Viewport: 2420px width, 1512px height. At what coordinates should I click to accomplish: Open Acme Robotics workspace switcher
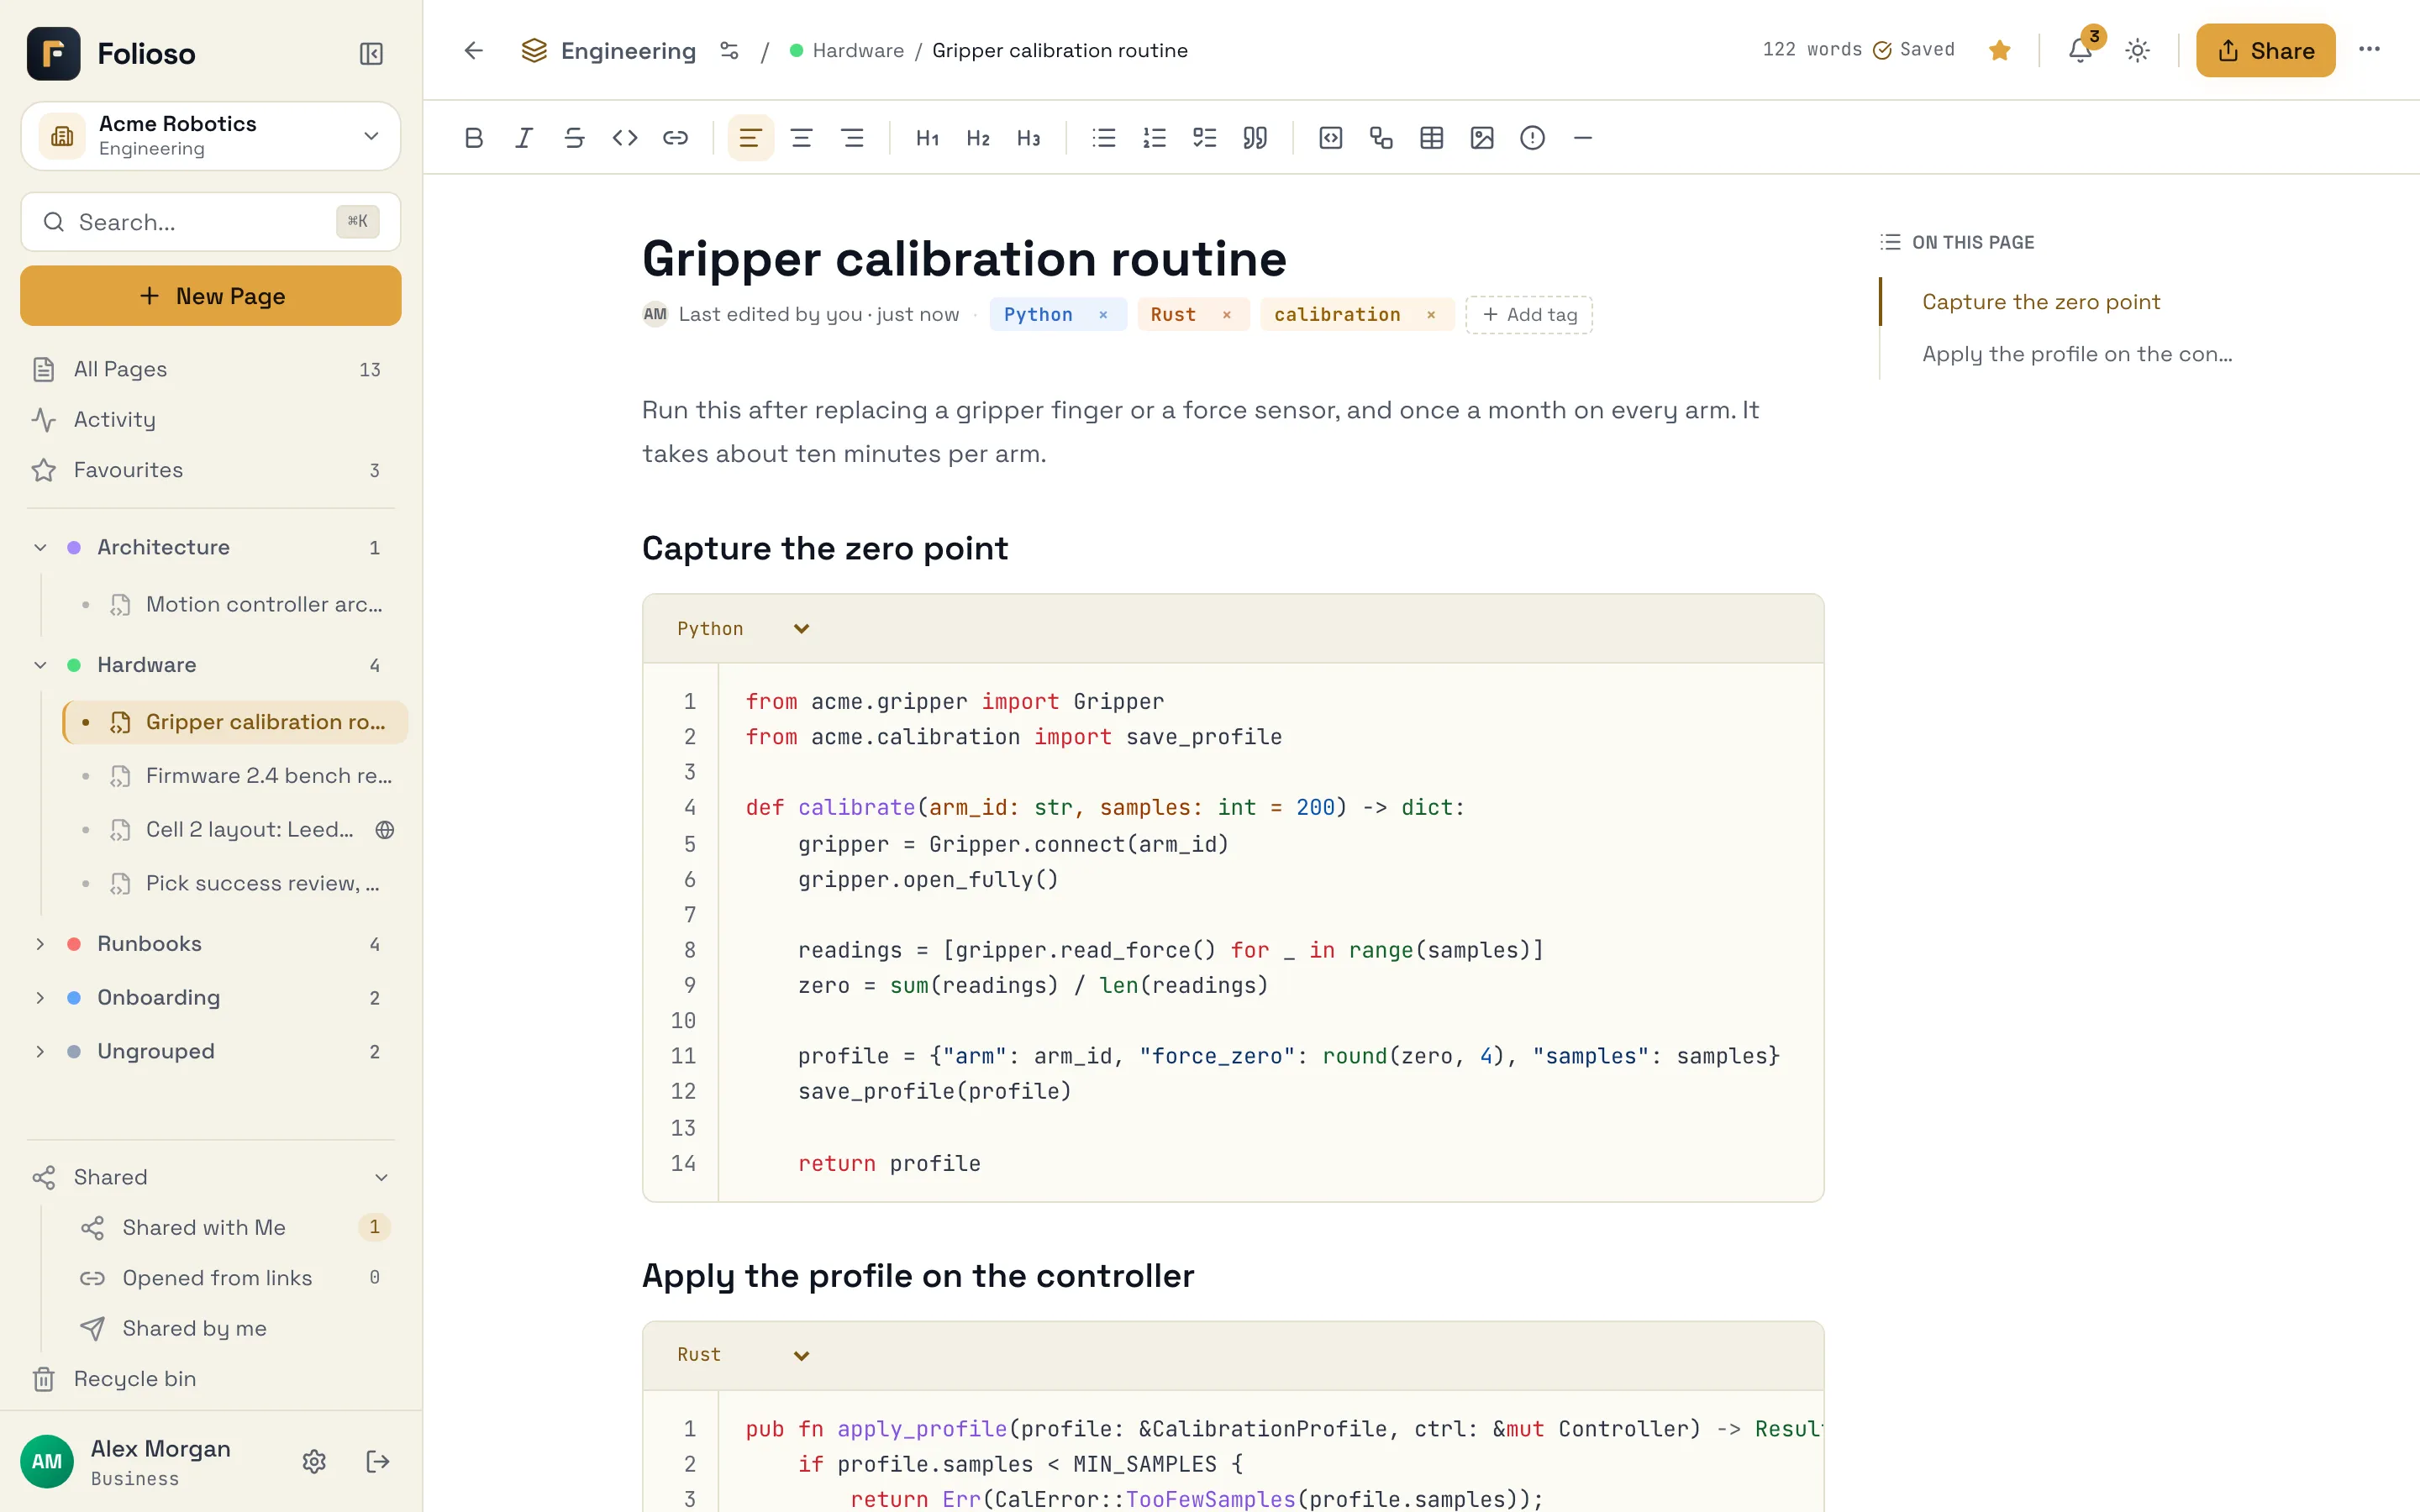(x=210, y=136)
